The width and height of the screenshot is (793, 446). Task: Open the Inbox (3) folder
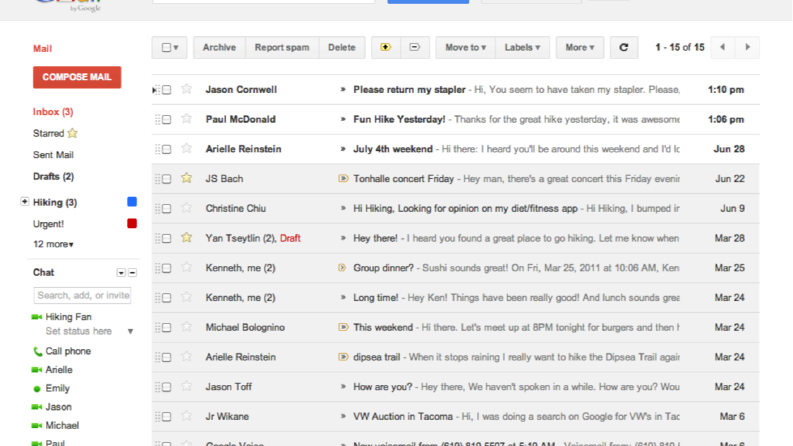[53, 112]
